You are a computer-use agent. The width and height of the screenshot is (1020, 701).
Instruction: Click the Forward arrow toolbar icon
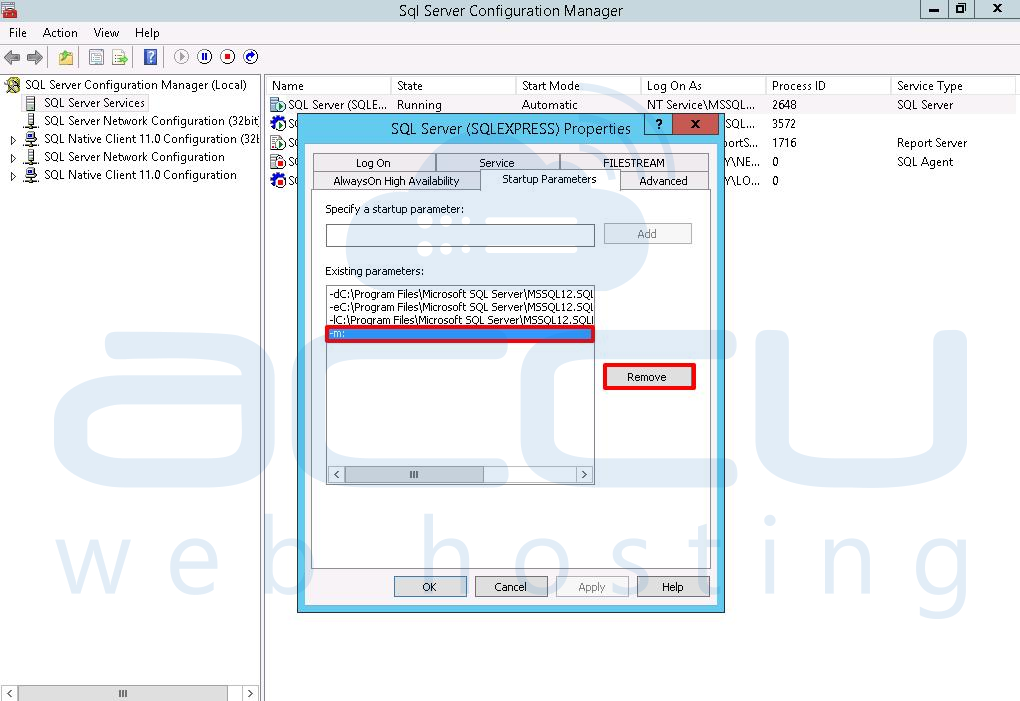point(34,57)
